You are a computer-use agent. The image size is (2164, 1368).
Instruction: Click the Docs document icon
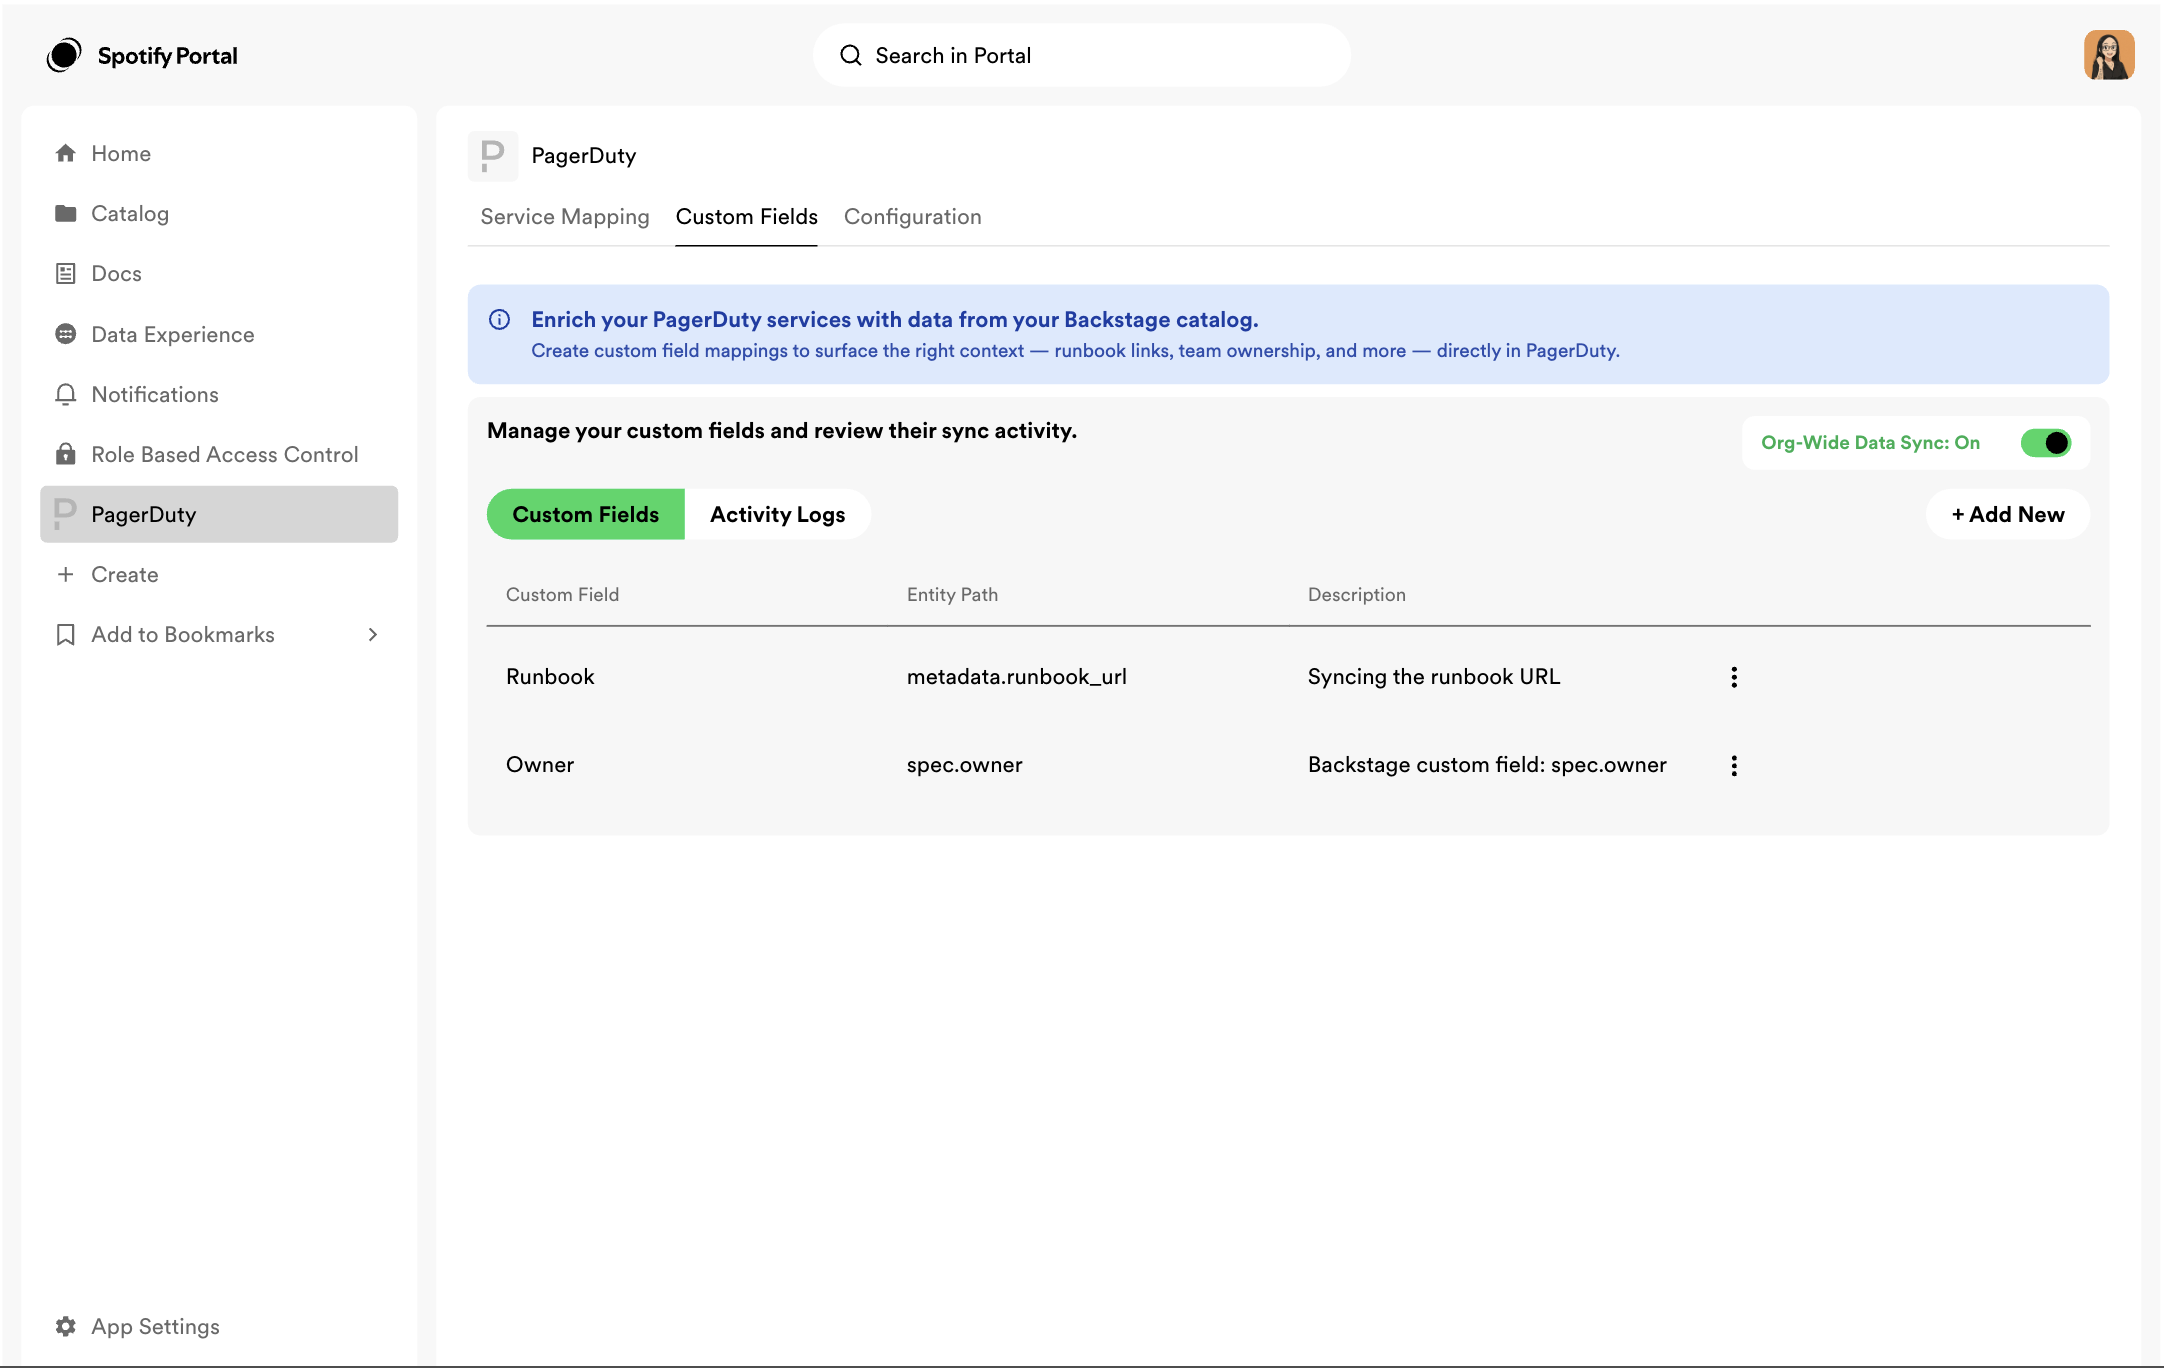point(66,273)
